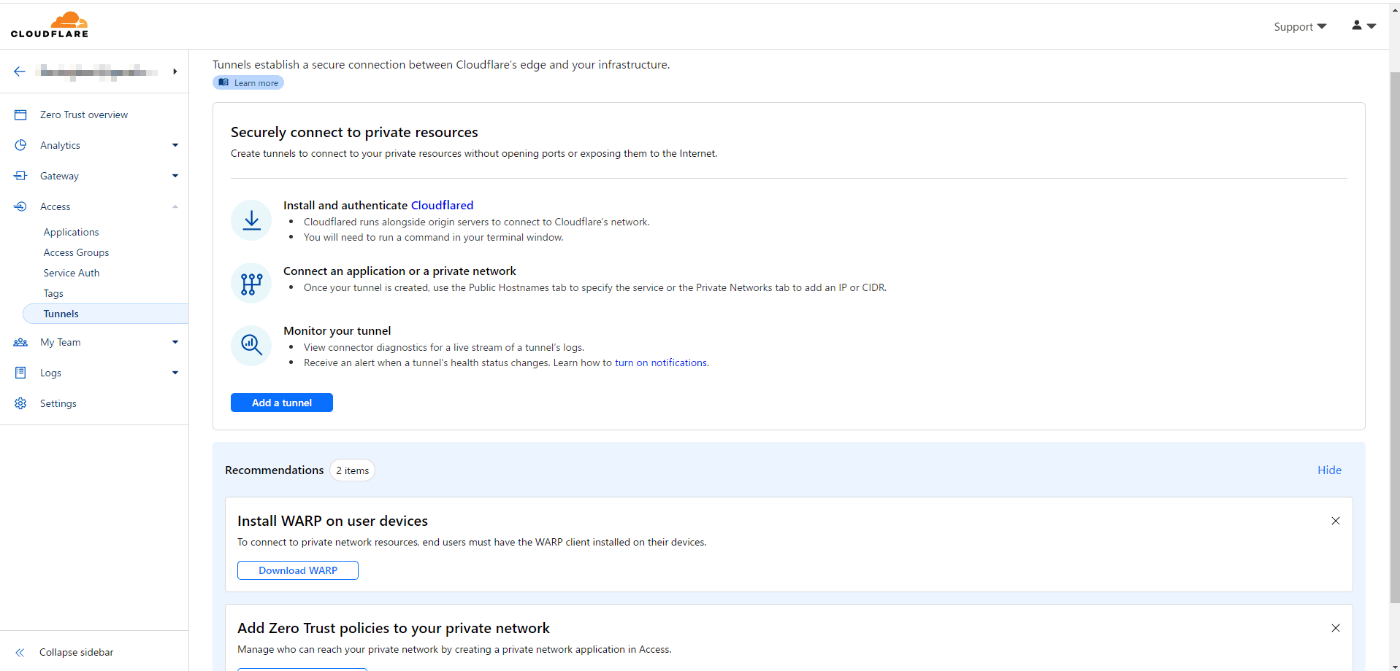Click the Recommendations label
The height and width of the screenshot is (671, 1400).
click(x=274, y=470)
